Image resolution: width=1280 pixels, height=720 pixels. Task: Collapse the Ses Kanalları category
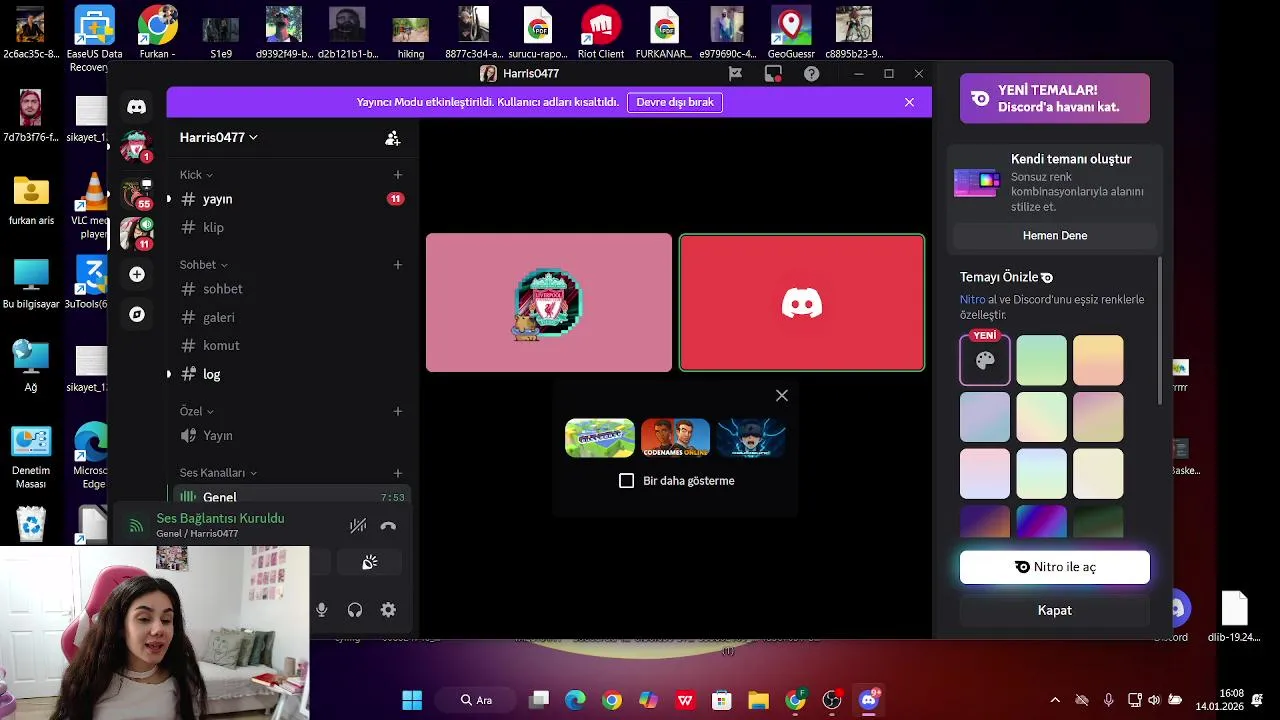click(x=218, y=473)
